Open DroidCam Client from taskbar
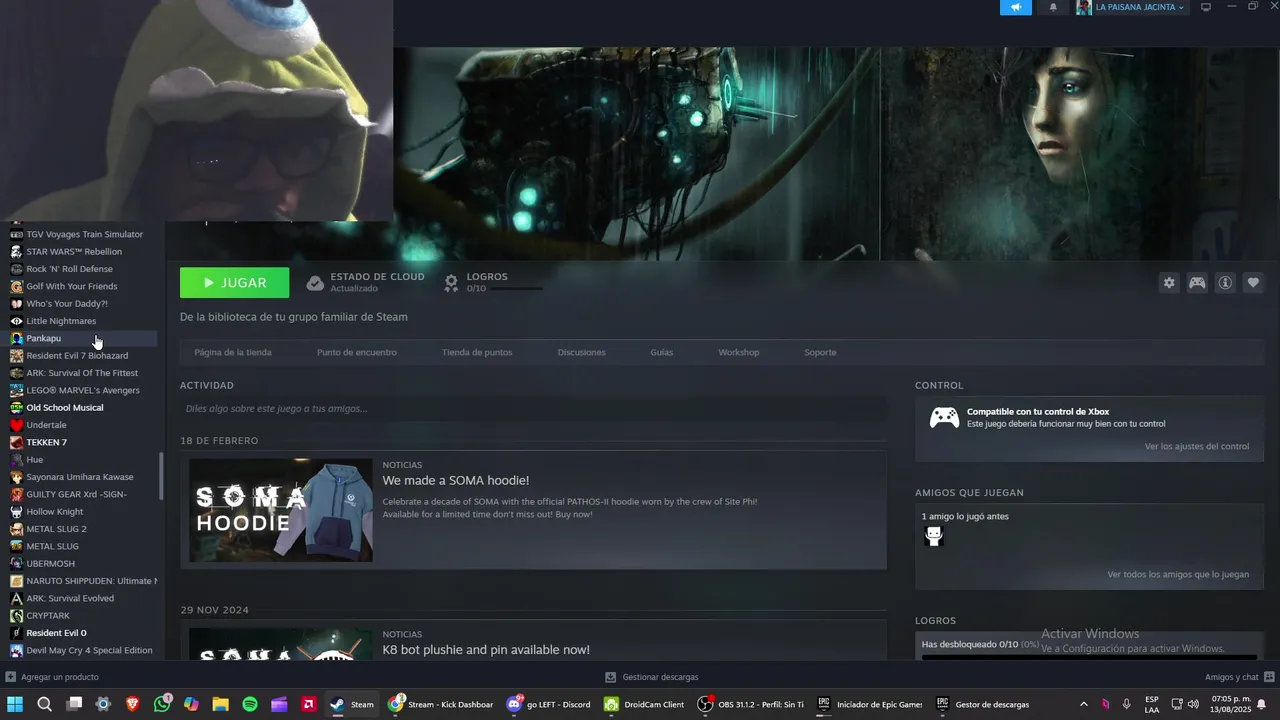The height and width of the screenshot is (720, 1280). tap(644, 704)
